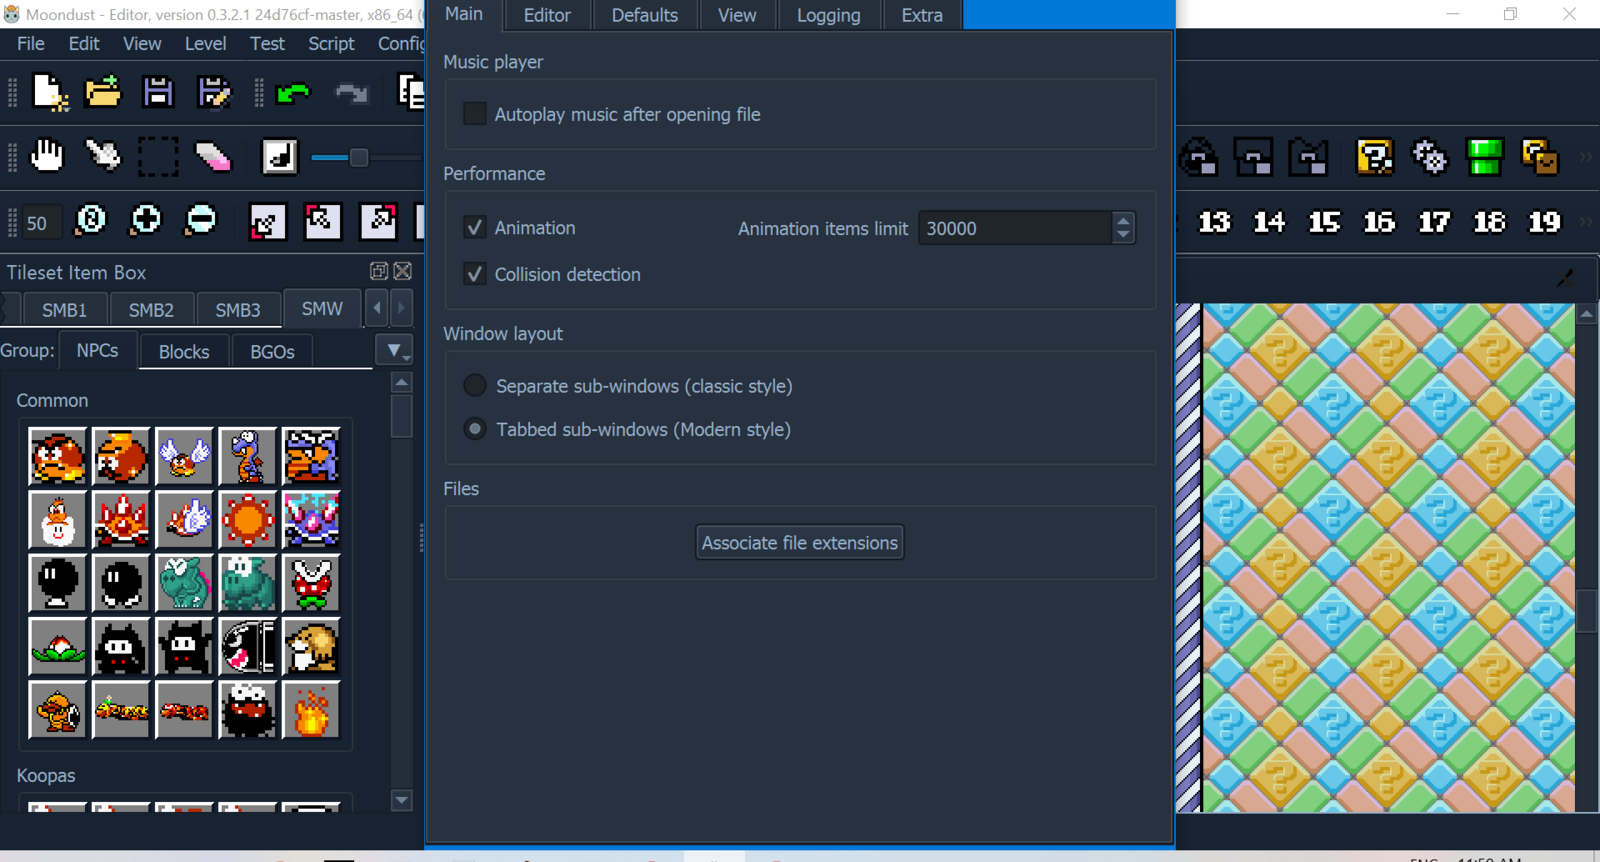
Task: Jump to section 19
Action: point(1544,222)
